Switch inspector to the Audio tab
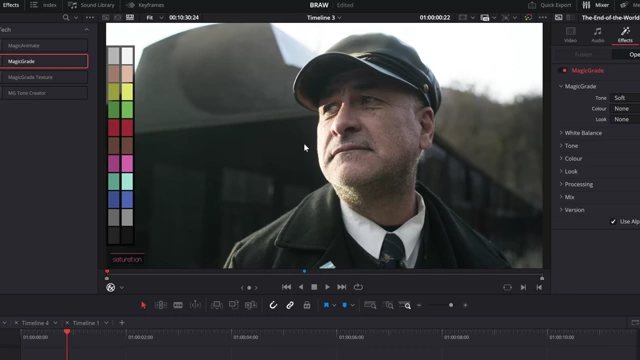Viewport: 640px width, 360px height. click(598, 35)
